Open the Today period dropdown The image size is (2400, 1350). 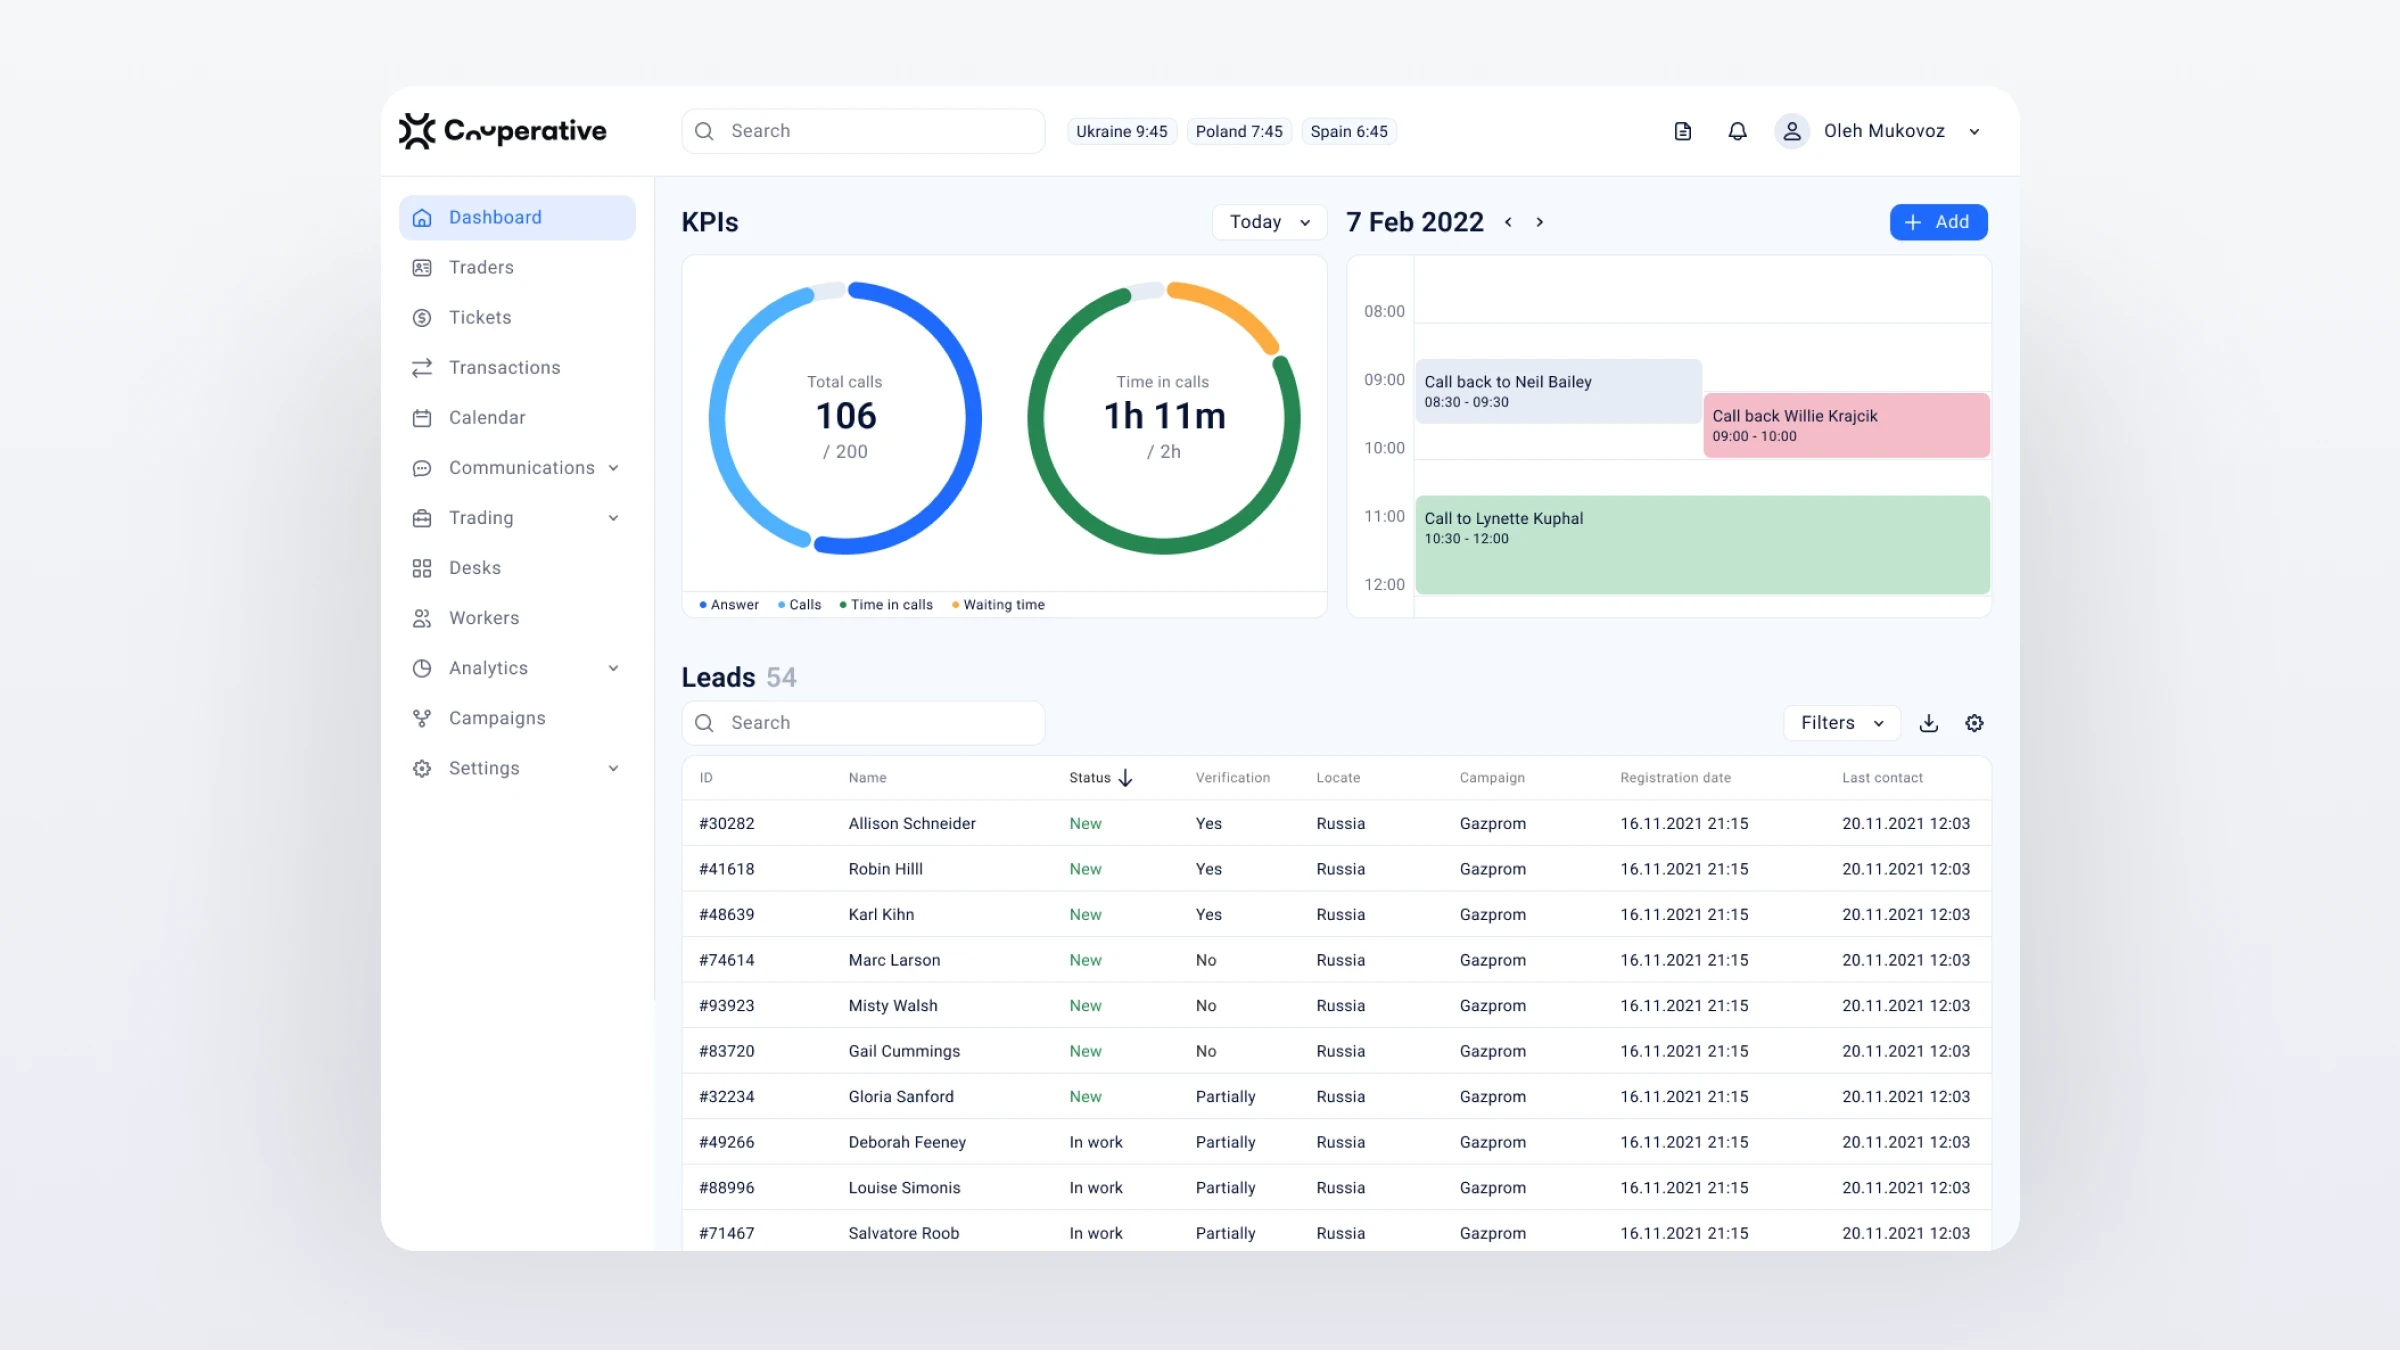tap(1269, 222)
